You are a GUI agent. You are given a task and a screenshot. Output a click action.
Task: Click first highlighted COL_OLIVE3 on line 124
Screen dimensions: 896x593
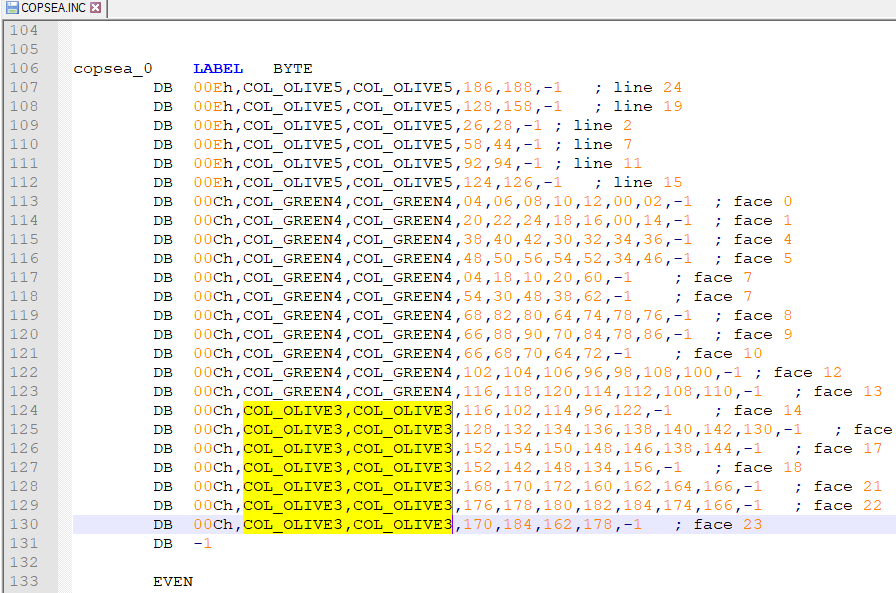pyautogui.click(x=293, y=411)
